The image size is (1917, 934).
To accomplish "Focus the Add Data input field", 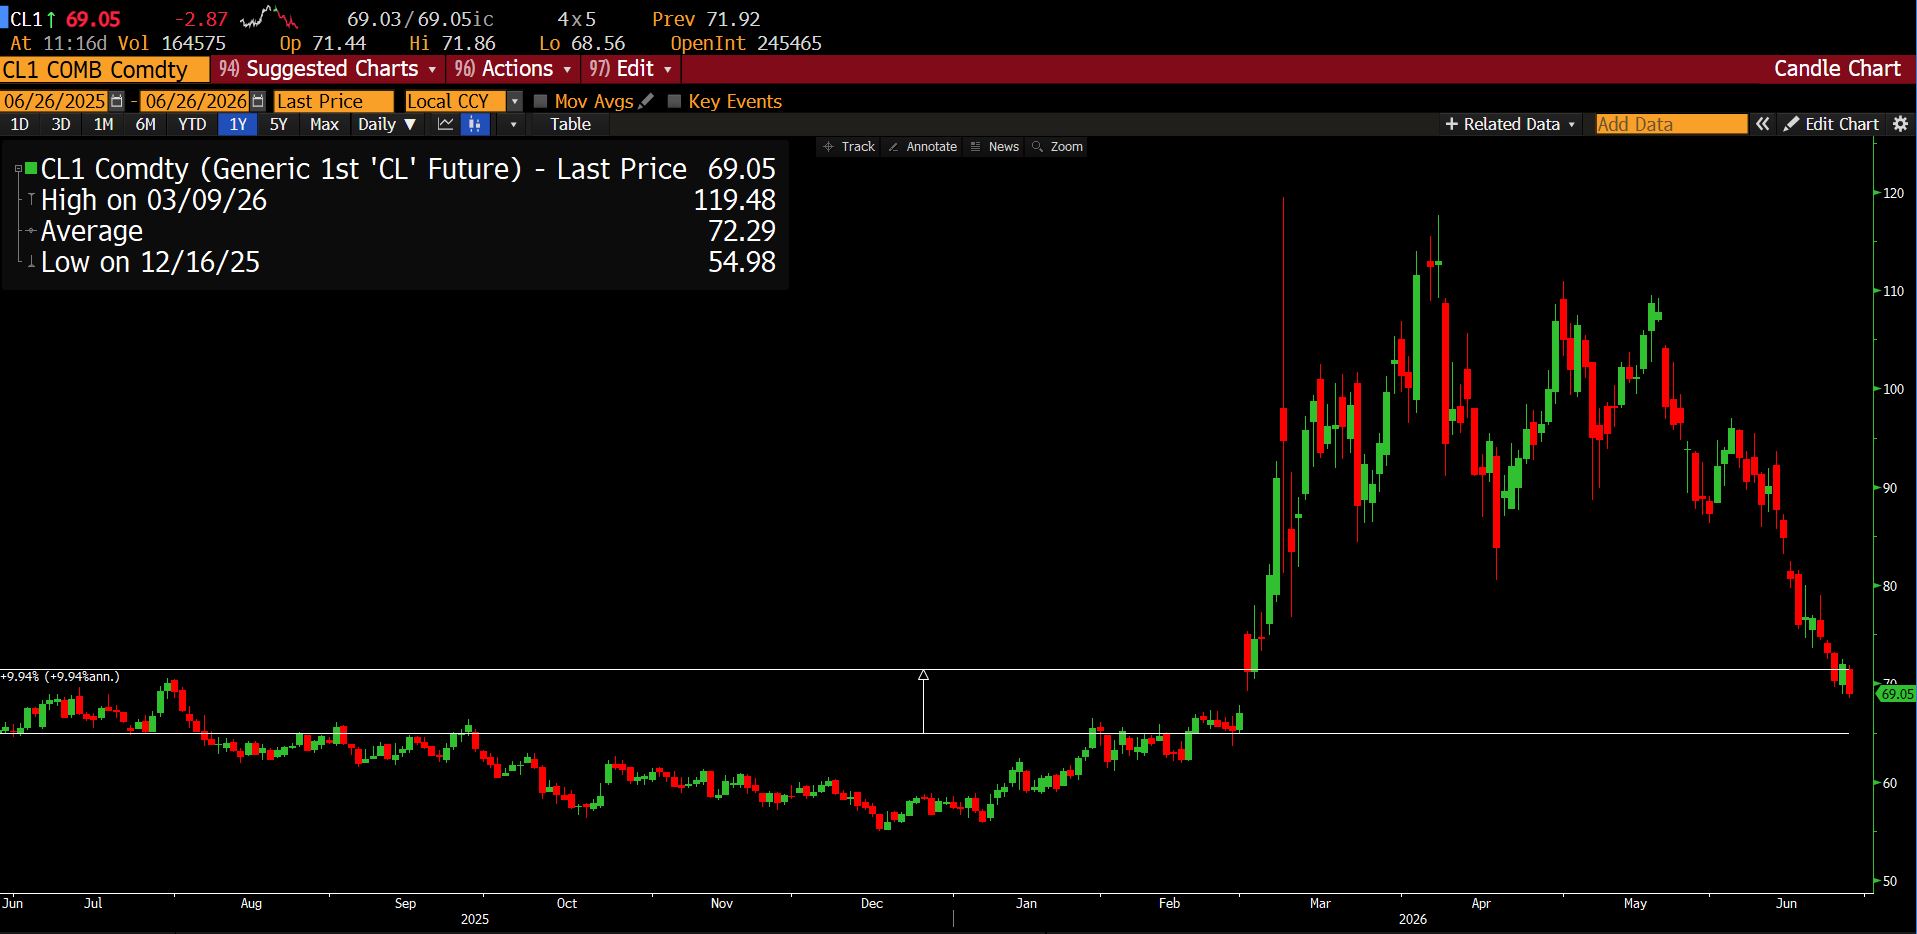I will click(1671, 124).
